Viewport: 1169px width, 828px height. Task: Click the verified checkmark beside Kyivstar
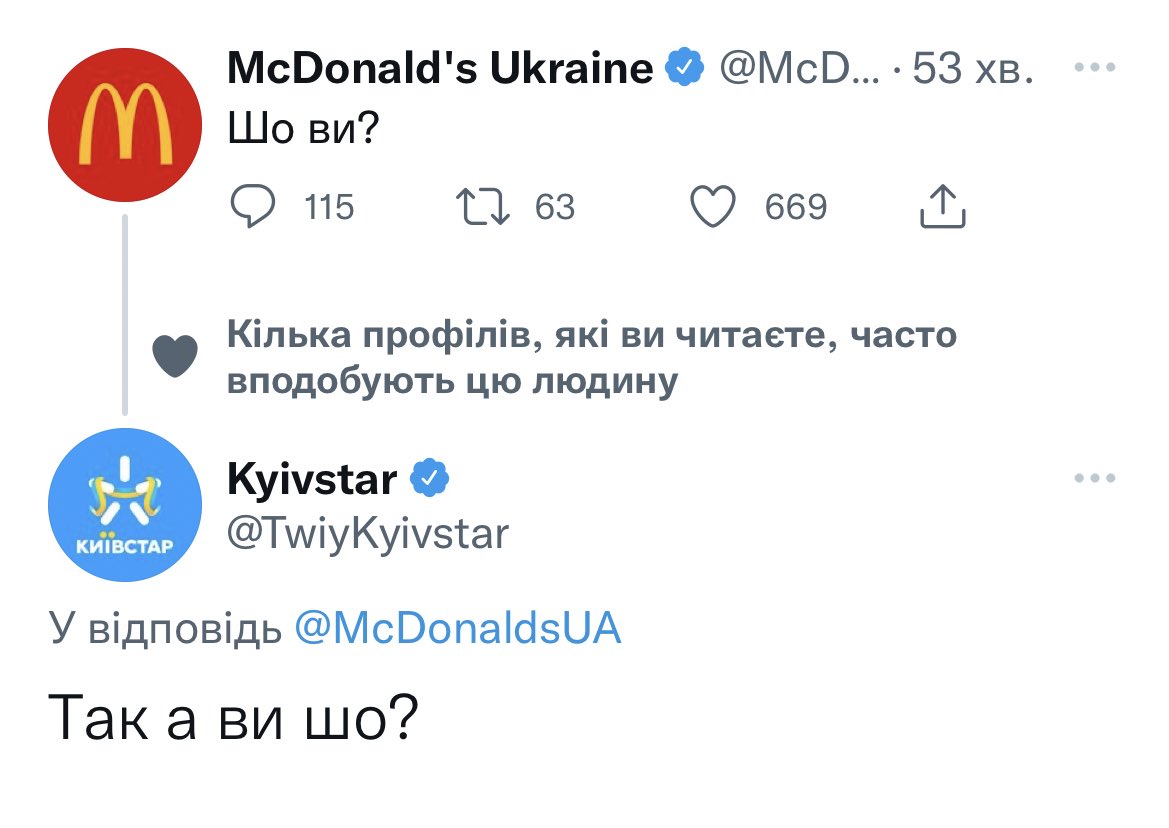coord(430,477)
